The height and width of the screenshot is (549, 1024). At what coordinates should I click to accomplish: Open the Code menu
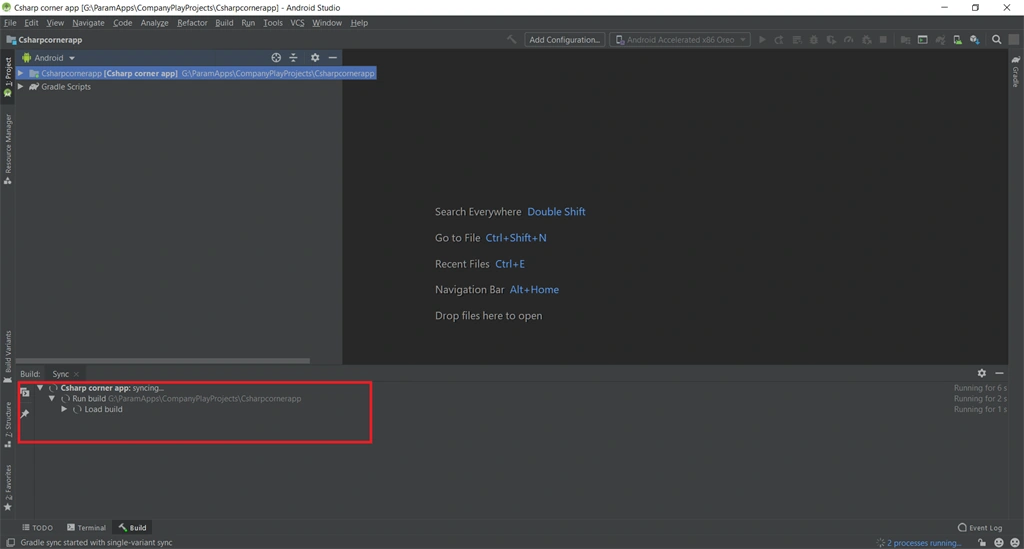click(122, 23)
